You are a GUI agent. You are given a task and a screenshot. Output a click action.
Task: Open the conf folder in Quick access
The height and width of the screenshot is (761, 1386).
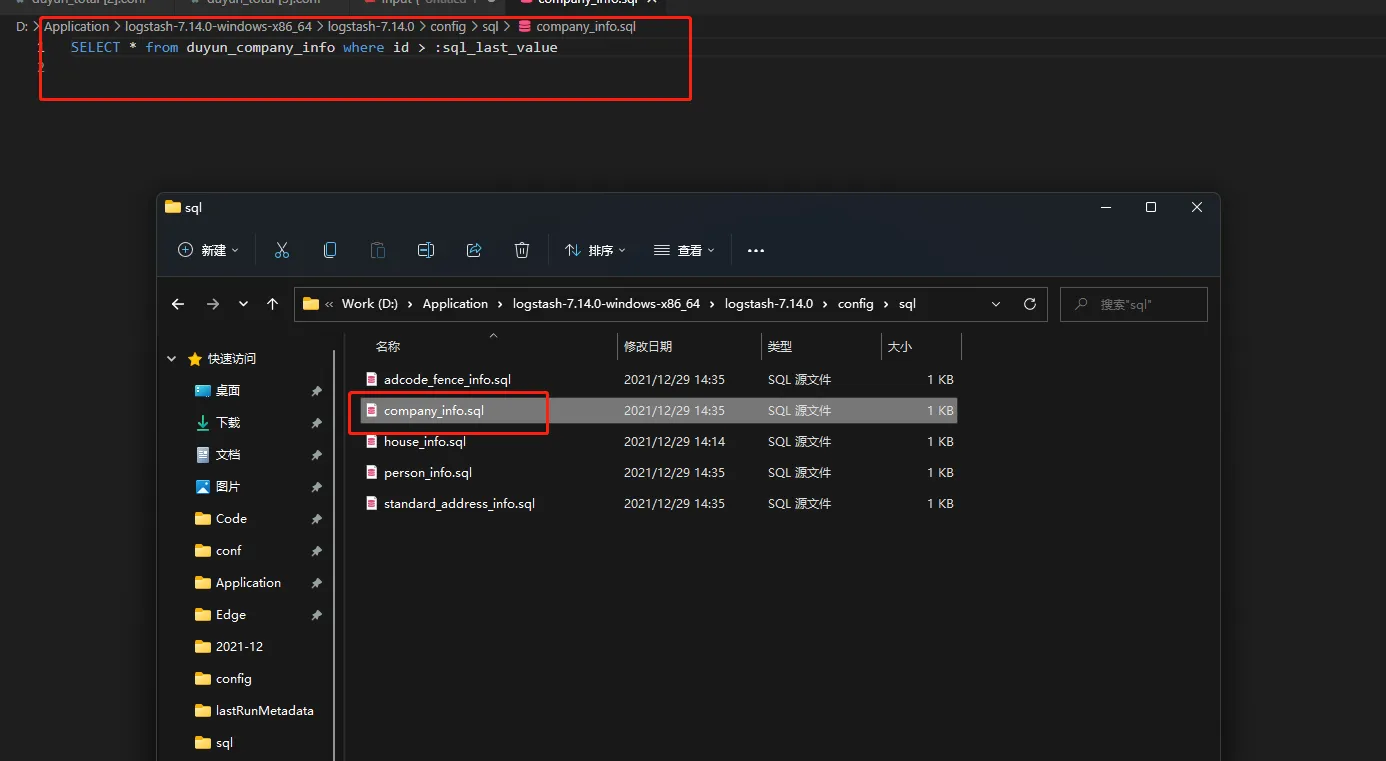(229, 551)
